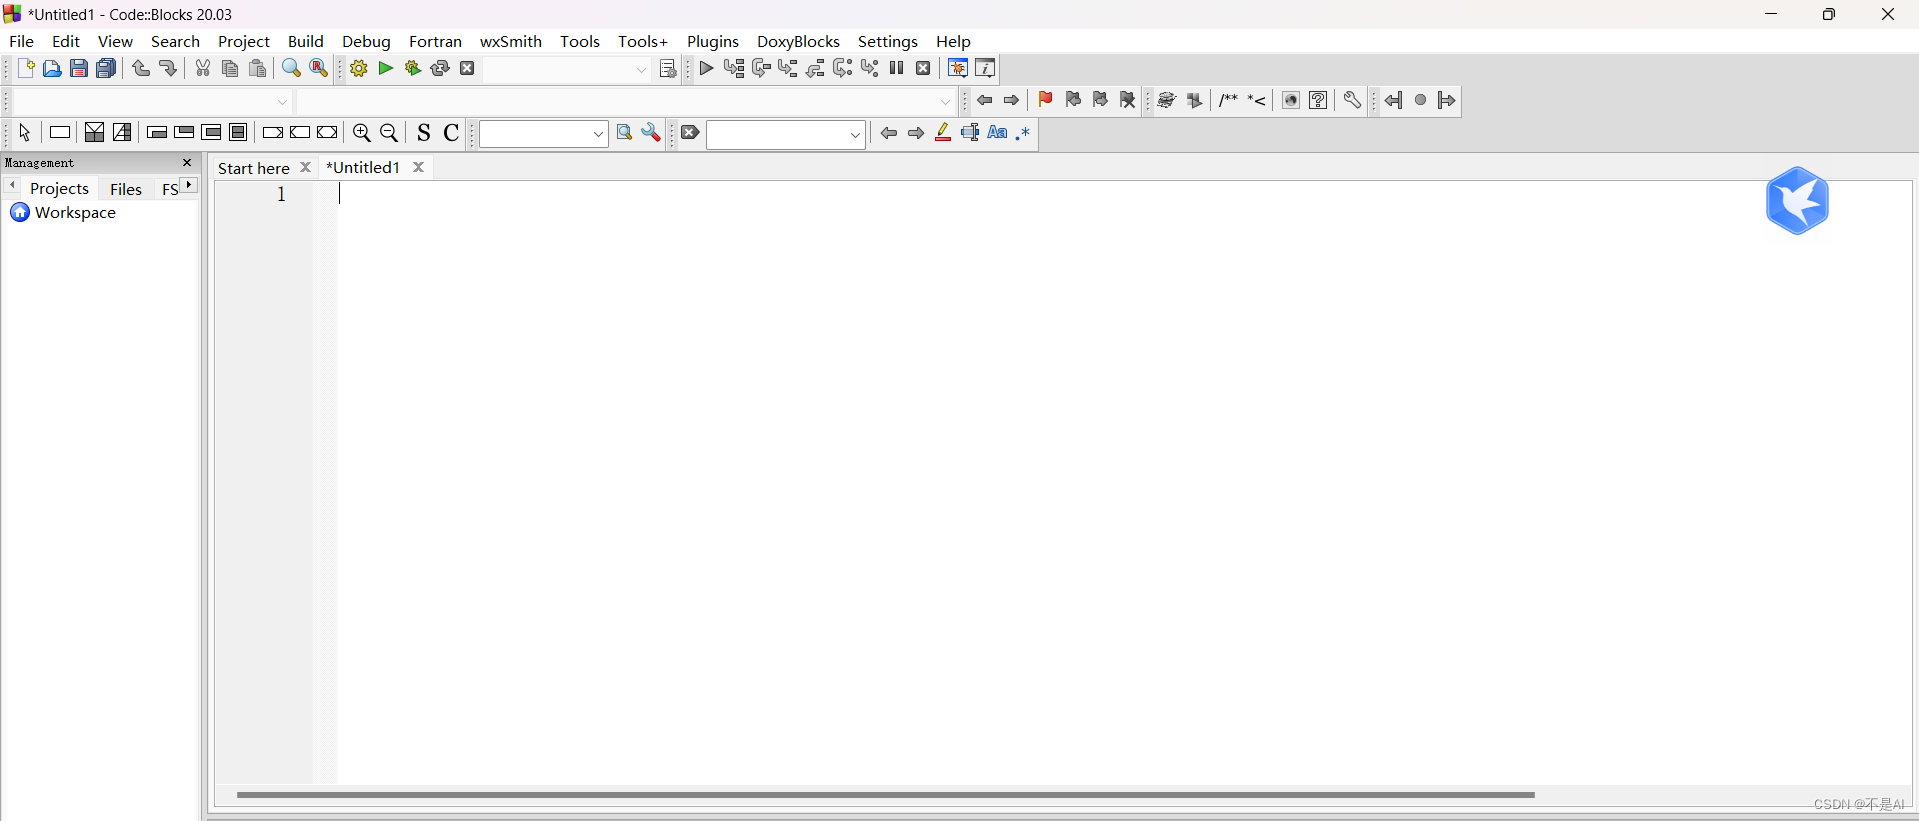
Task: Insert a block comment with the /** icon
Action: (1228, 101)
